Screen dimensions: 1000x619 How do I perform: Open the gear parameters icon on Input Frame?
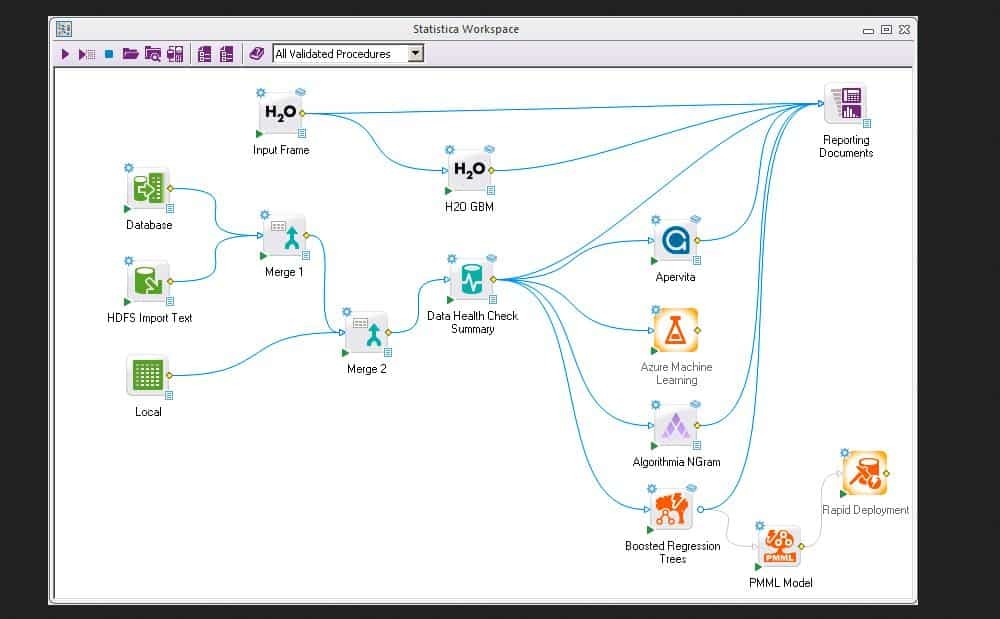[x=259, y=92]
